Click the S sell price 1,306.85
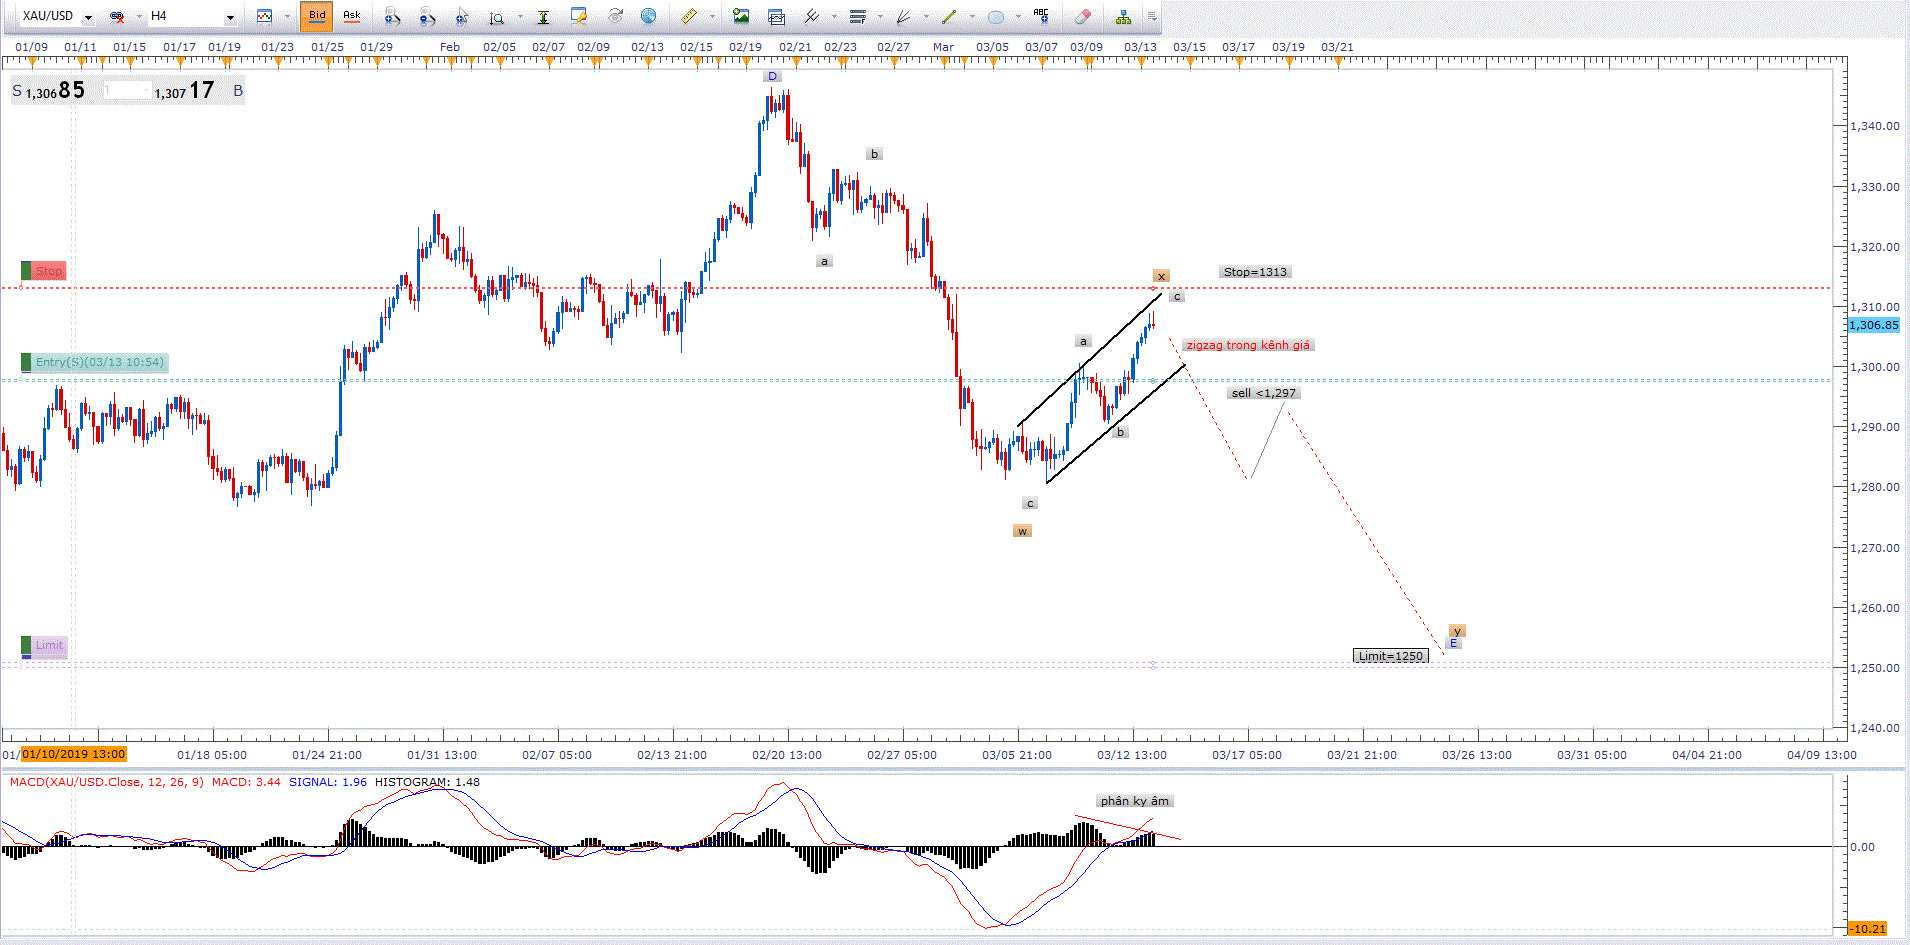This screenshot has height=945, width=1910. pyautogui.click(x=50, y=91)
